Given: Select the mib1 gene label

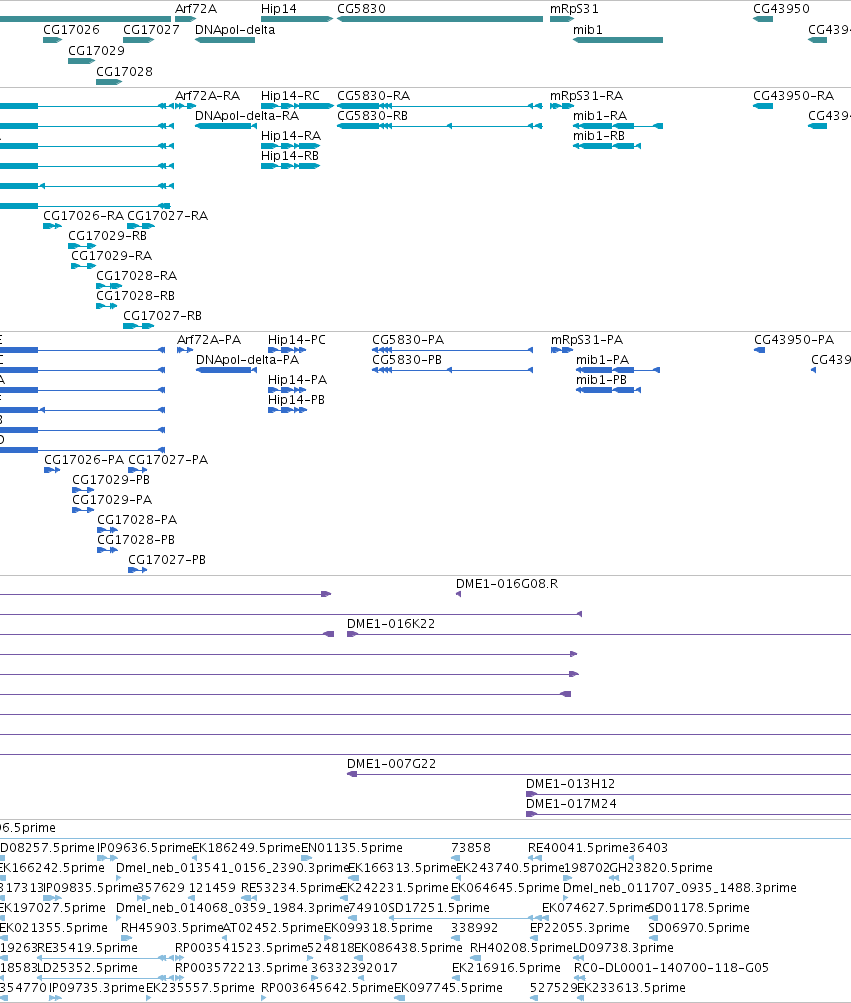Looking at the screenshot, I should (587, 30).
